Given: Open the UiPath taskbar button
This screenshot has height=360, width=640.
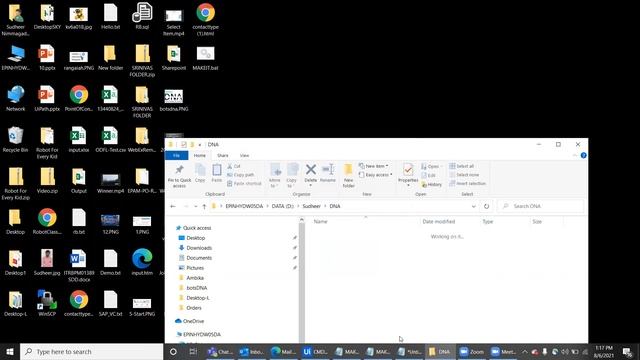Looking at the screenshot, I should point(315,351).
